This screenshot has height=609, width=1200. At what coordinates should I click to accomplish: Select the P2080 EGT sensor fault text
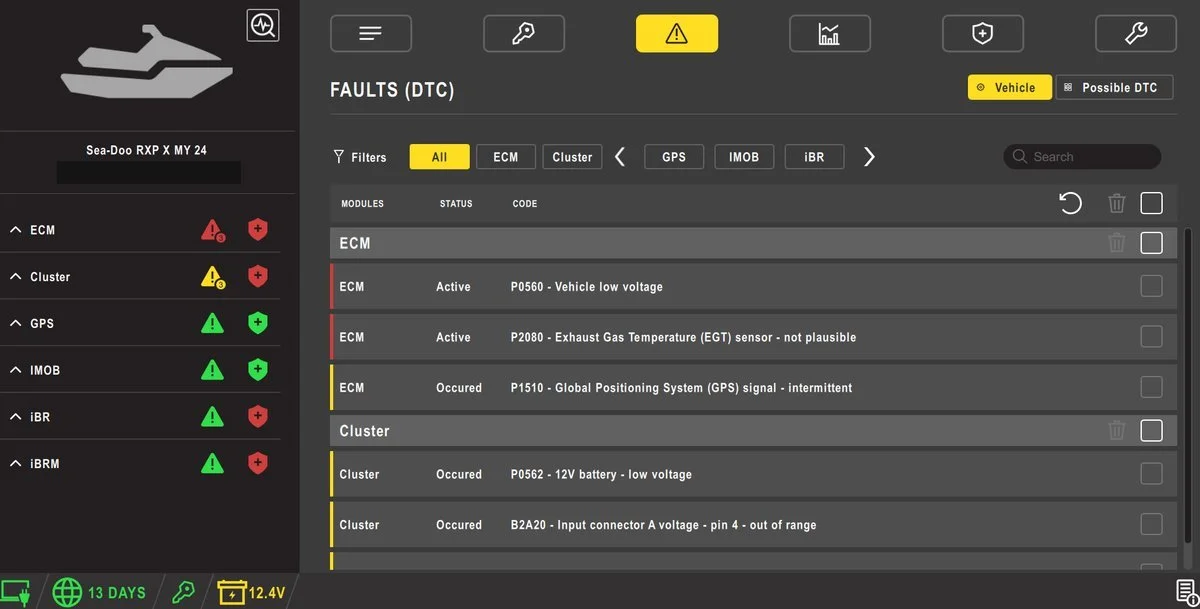coord(683,337)
